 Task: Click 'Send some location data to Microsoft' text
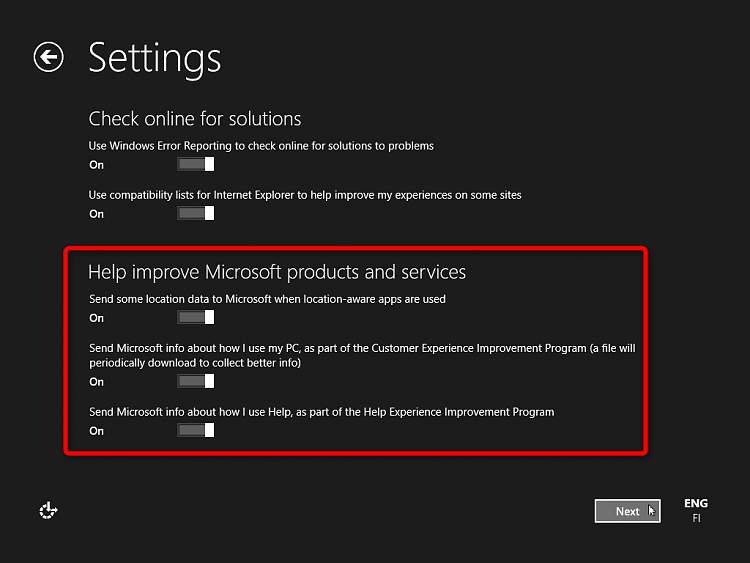tap(267, 299)
